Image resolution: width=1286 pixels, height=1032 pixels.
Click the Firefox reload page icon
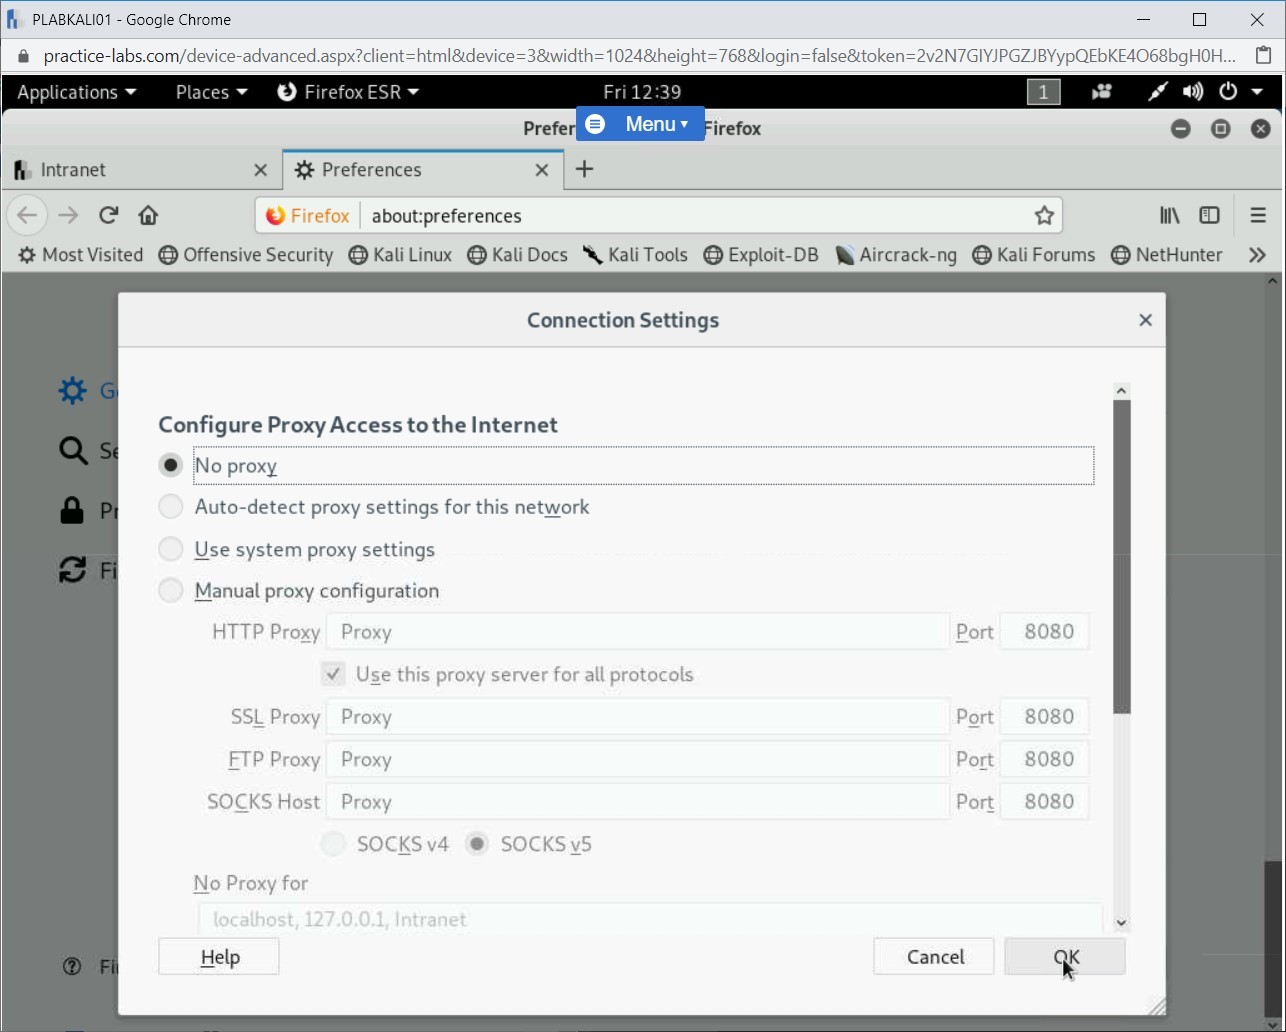point(108,215)
